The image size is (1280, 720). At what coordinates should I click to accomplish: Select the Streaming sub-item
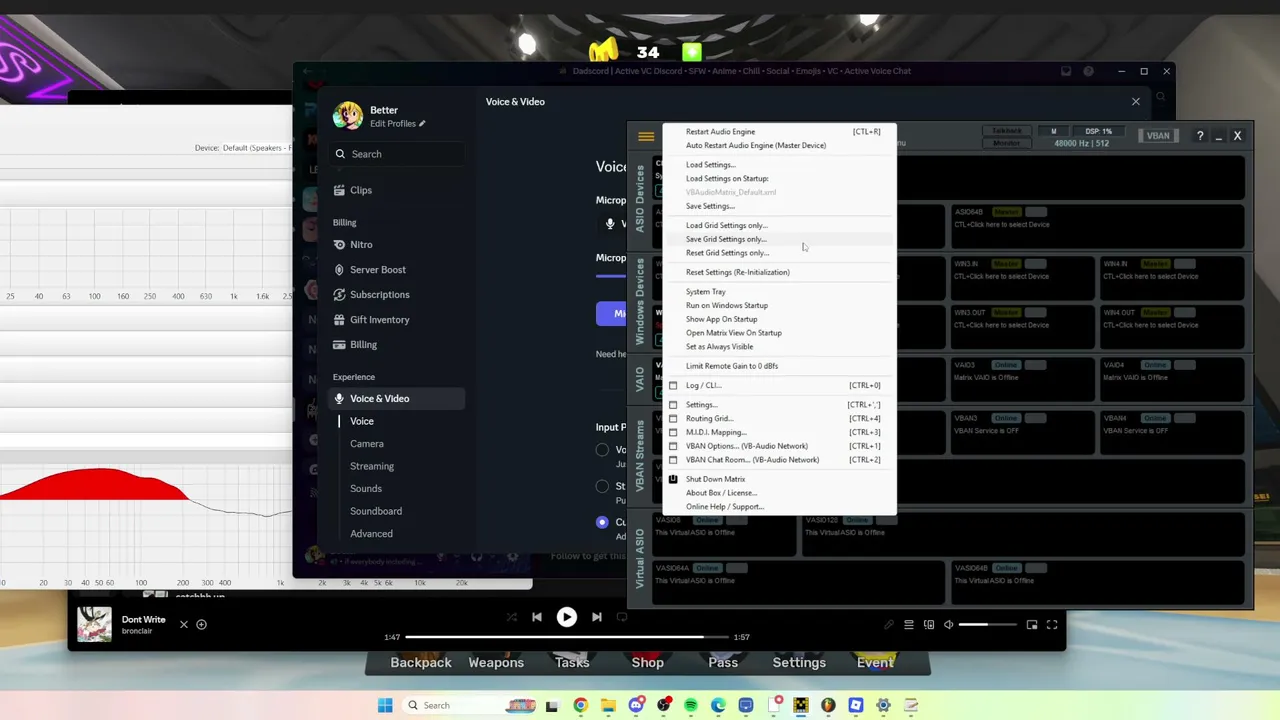(372, 466)
